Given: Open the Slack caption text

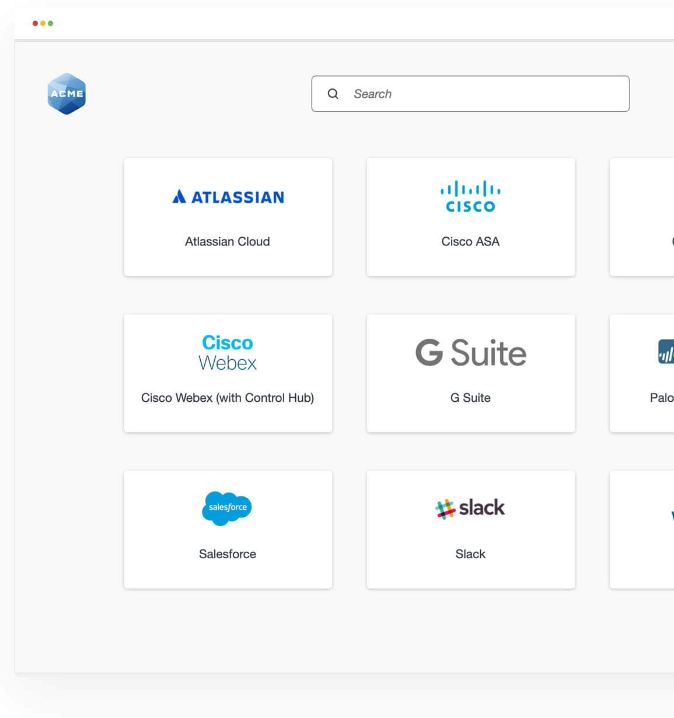Looking at the screenshot, I should tap(470, 554).
